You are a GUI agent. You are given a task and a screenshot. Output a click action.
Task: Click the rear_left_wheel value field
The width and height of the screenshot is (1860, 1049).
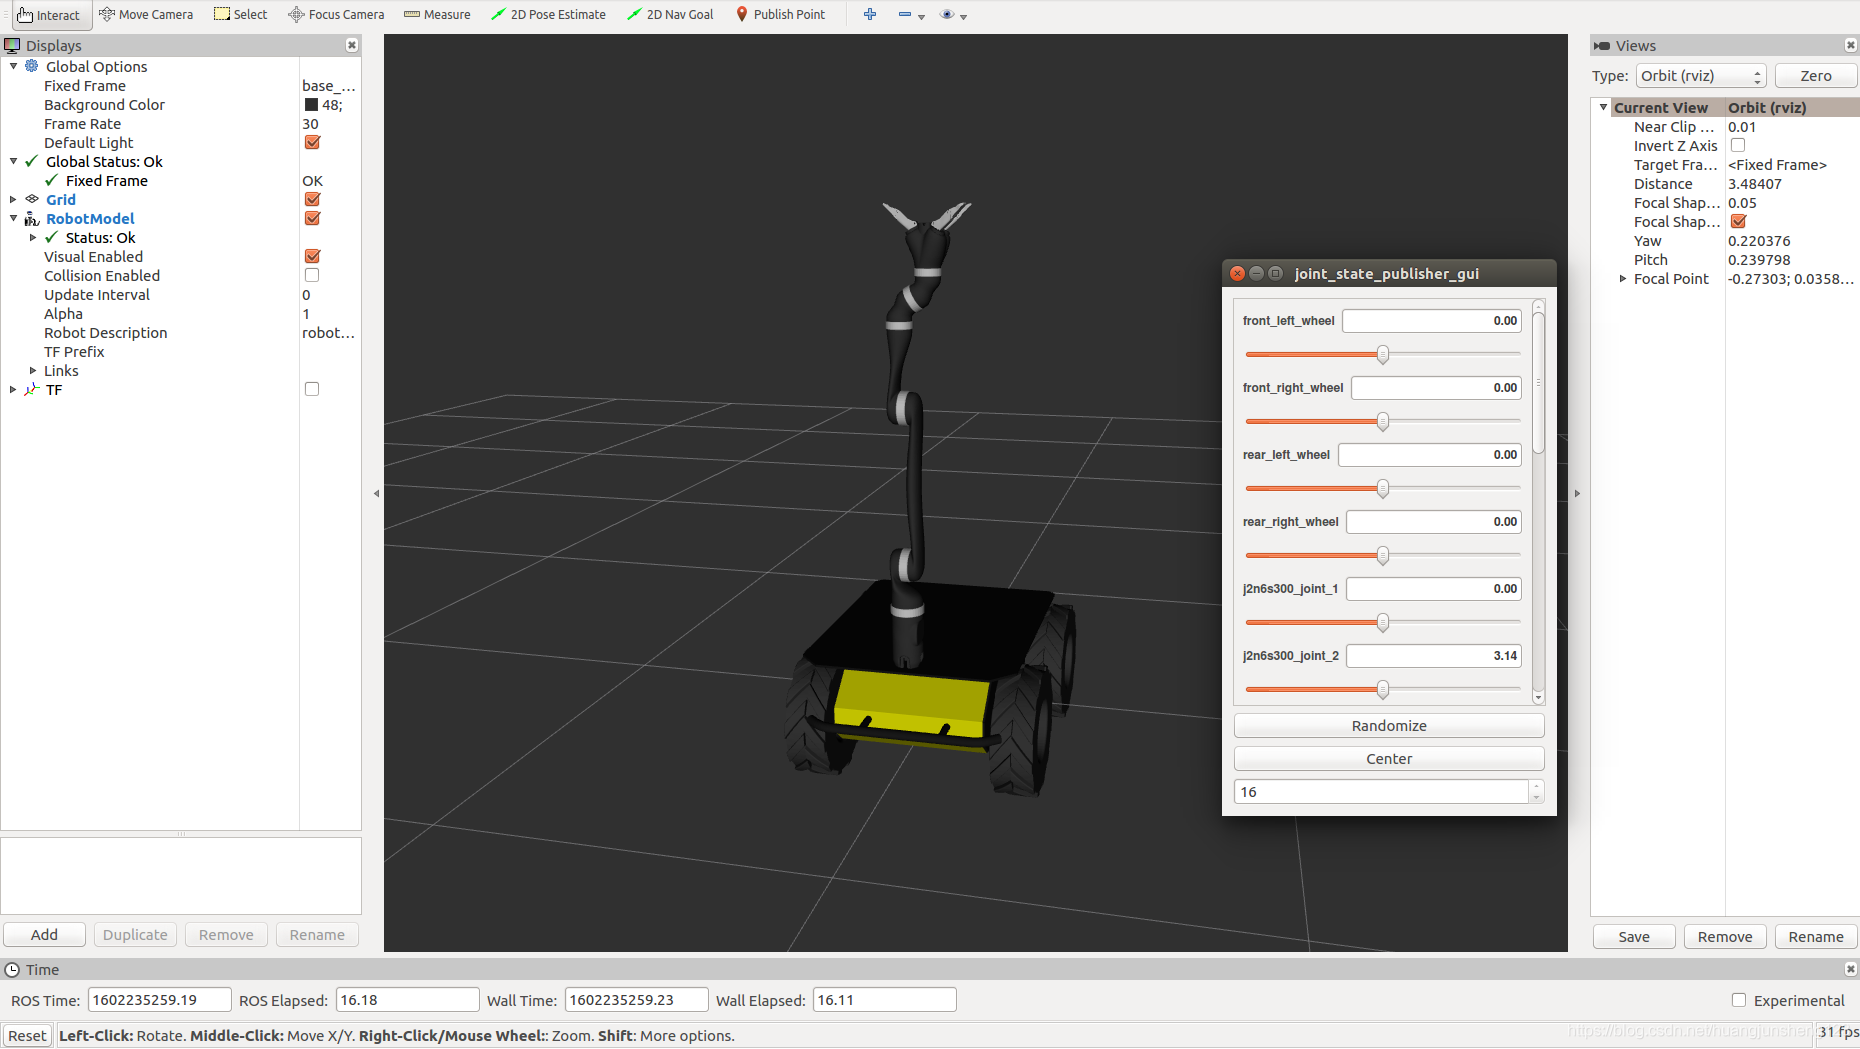(x=1430, y=455)
